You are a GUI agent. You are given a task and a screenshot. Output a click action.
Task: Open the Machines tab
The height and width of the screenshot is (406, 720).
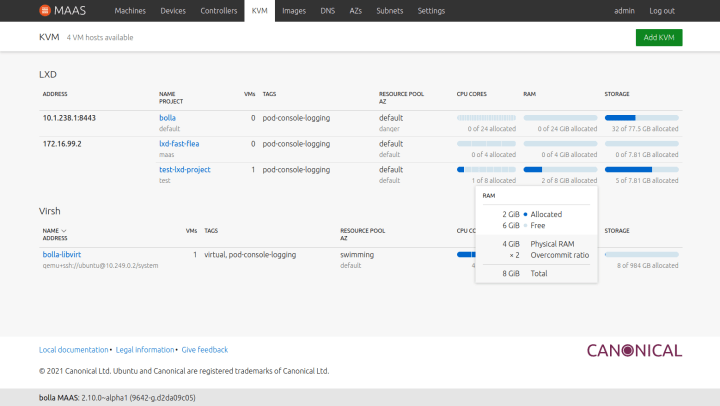point(130,11)
